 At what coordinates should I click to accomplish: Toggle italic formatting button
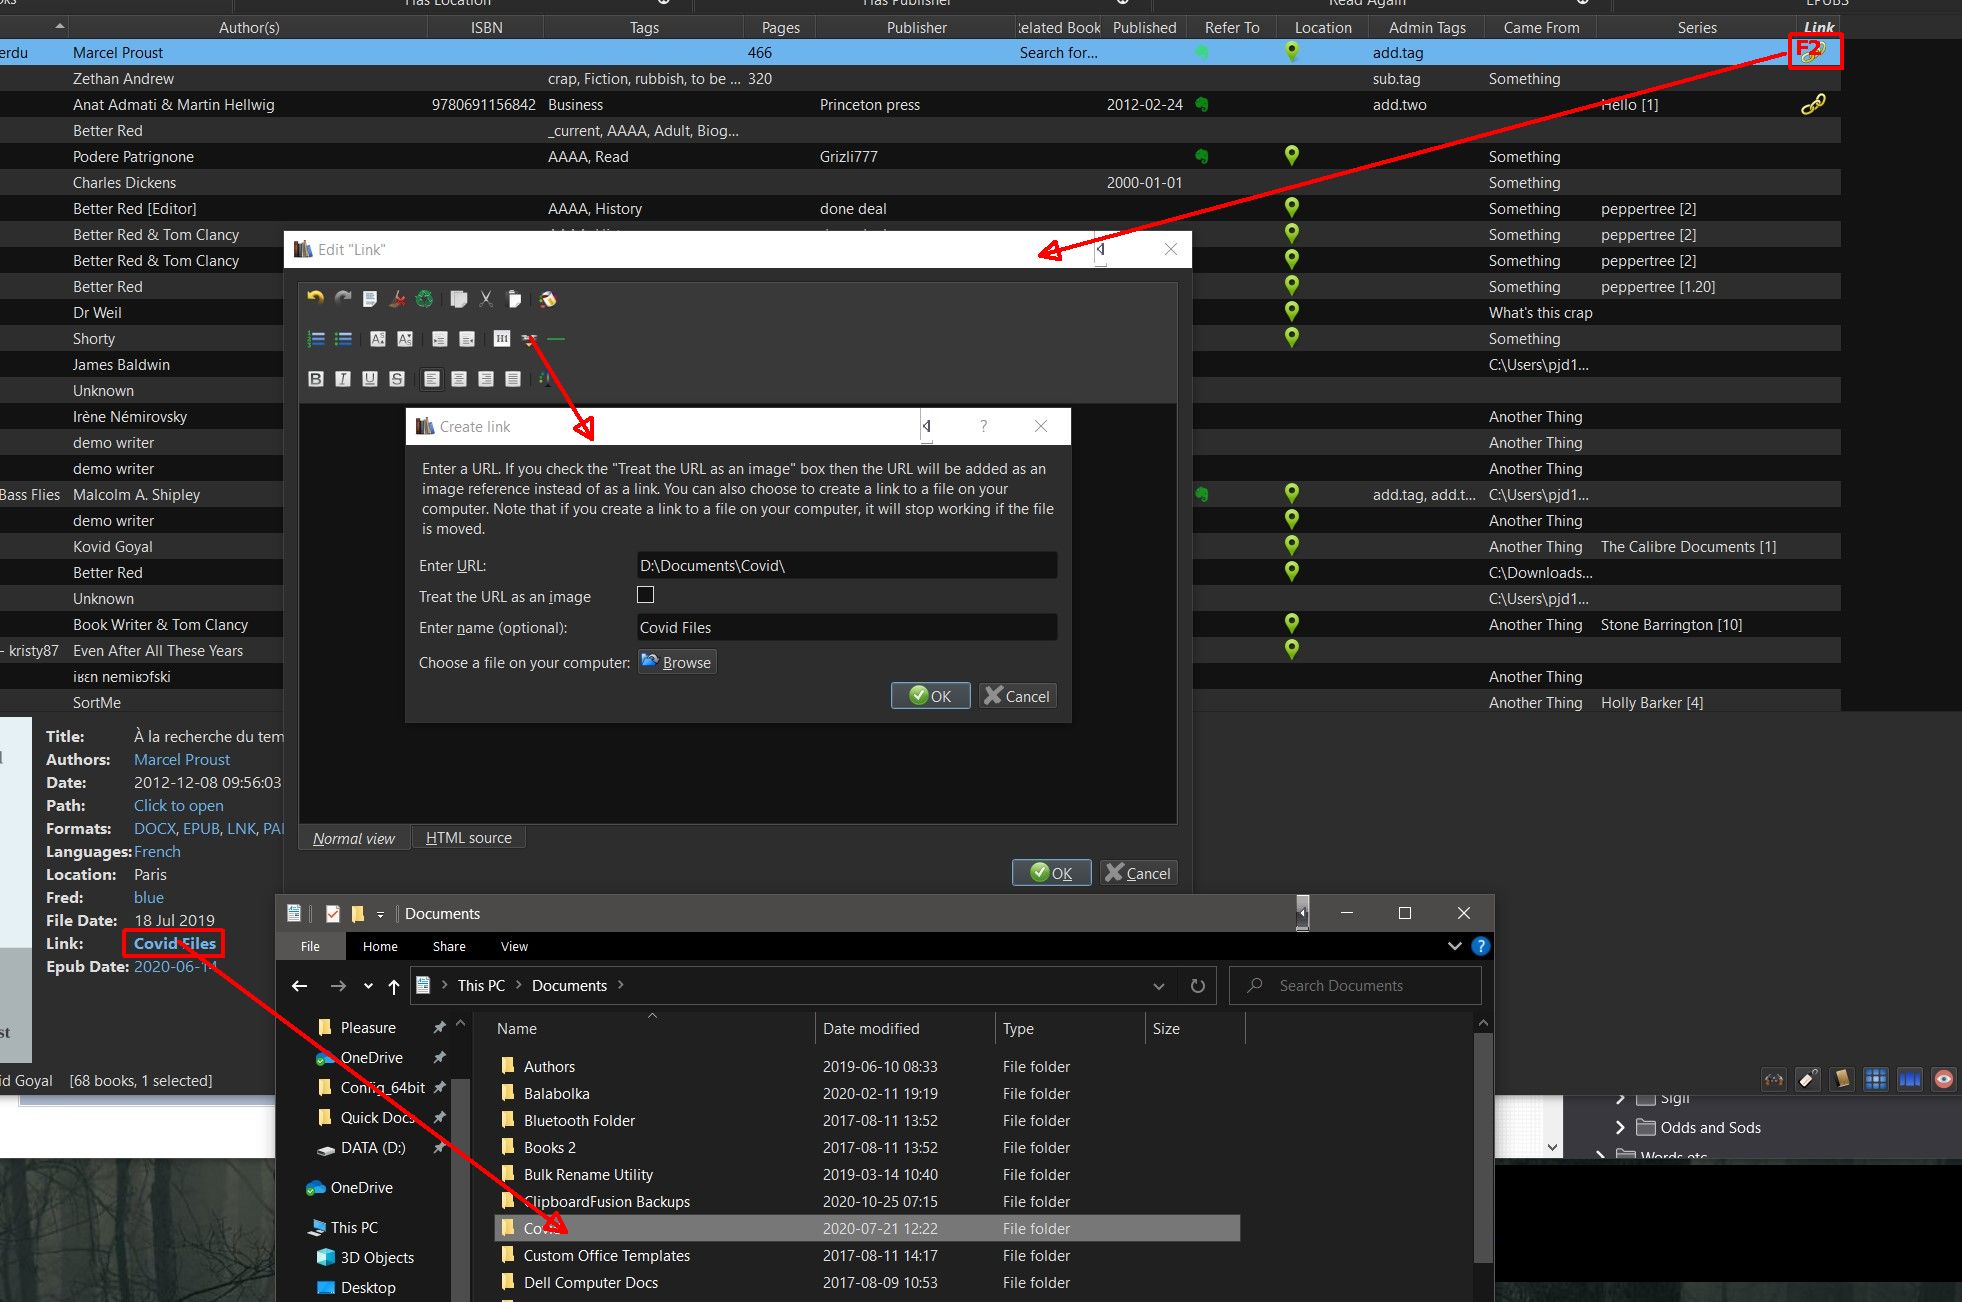point(343,379)
